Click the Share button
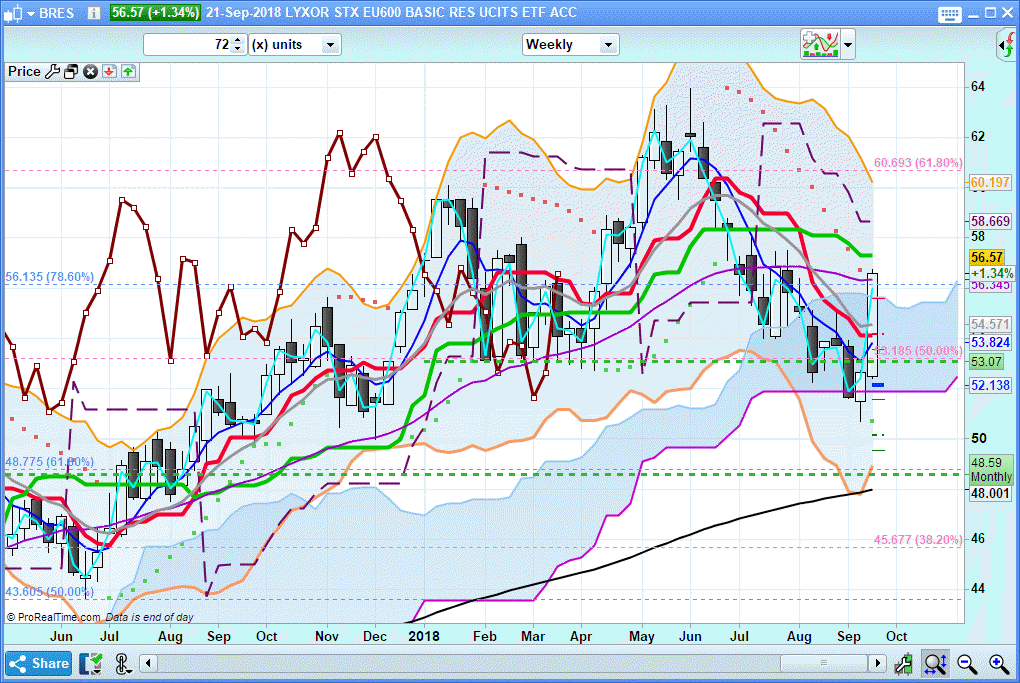Viewport: 1020px width, 683px height. [39, 663]
